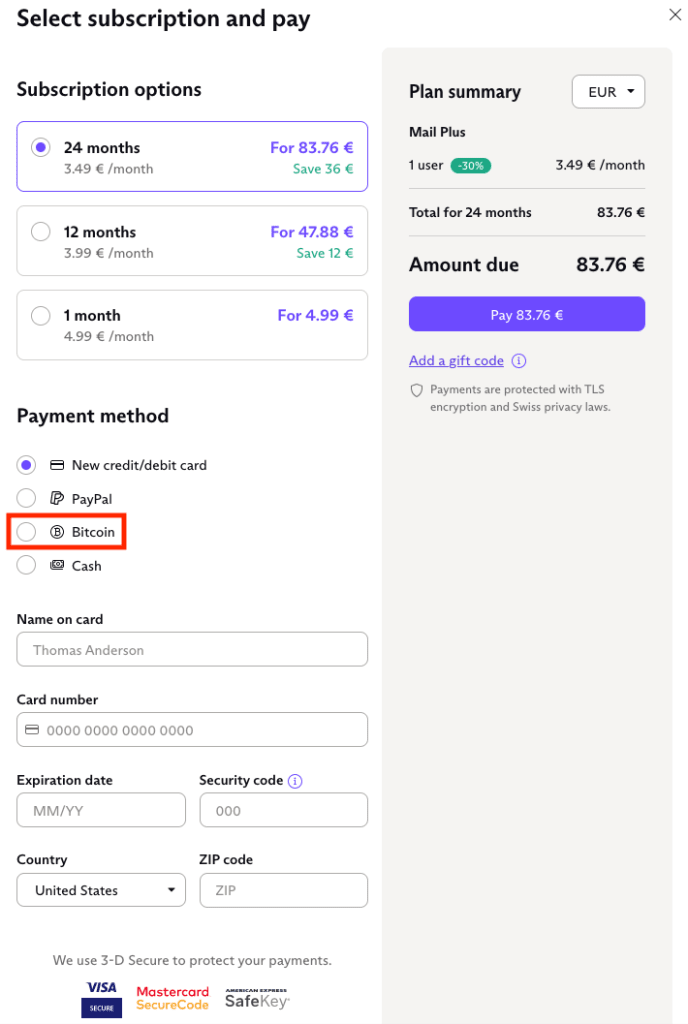Focus the Name on card field
Screen dimensions: 688x1024
click(x=192, y=650)
